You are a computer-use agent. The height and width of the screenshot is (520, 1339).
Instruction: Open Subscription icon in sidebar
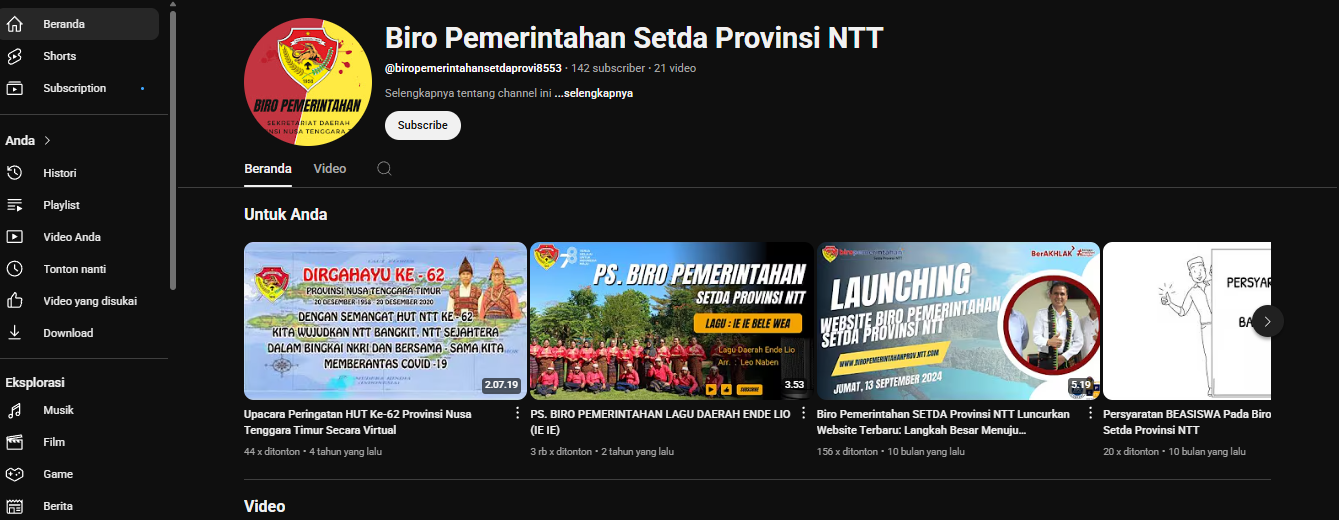click(x=14, y=88)
